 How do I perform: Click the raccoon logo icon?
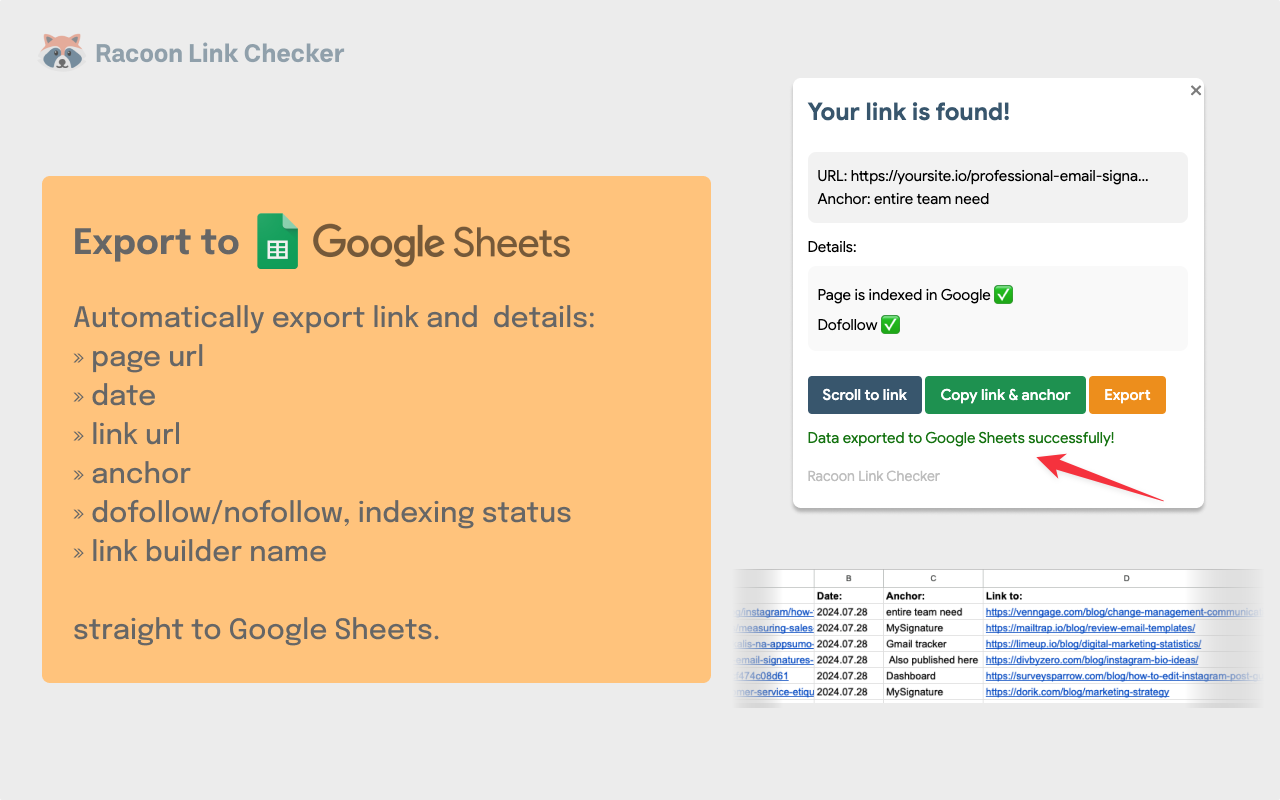tap(63, 50)
